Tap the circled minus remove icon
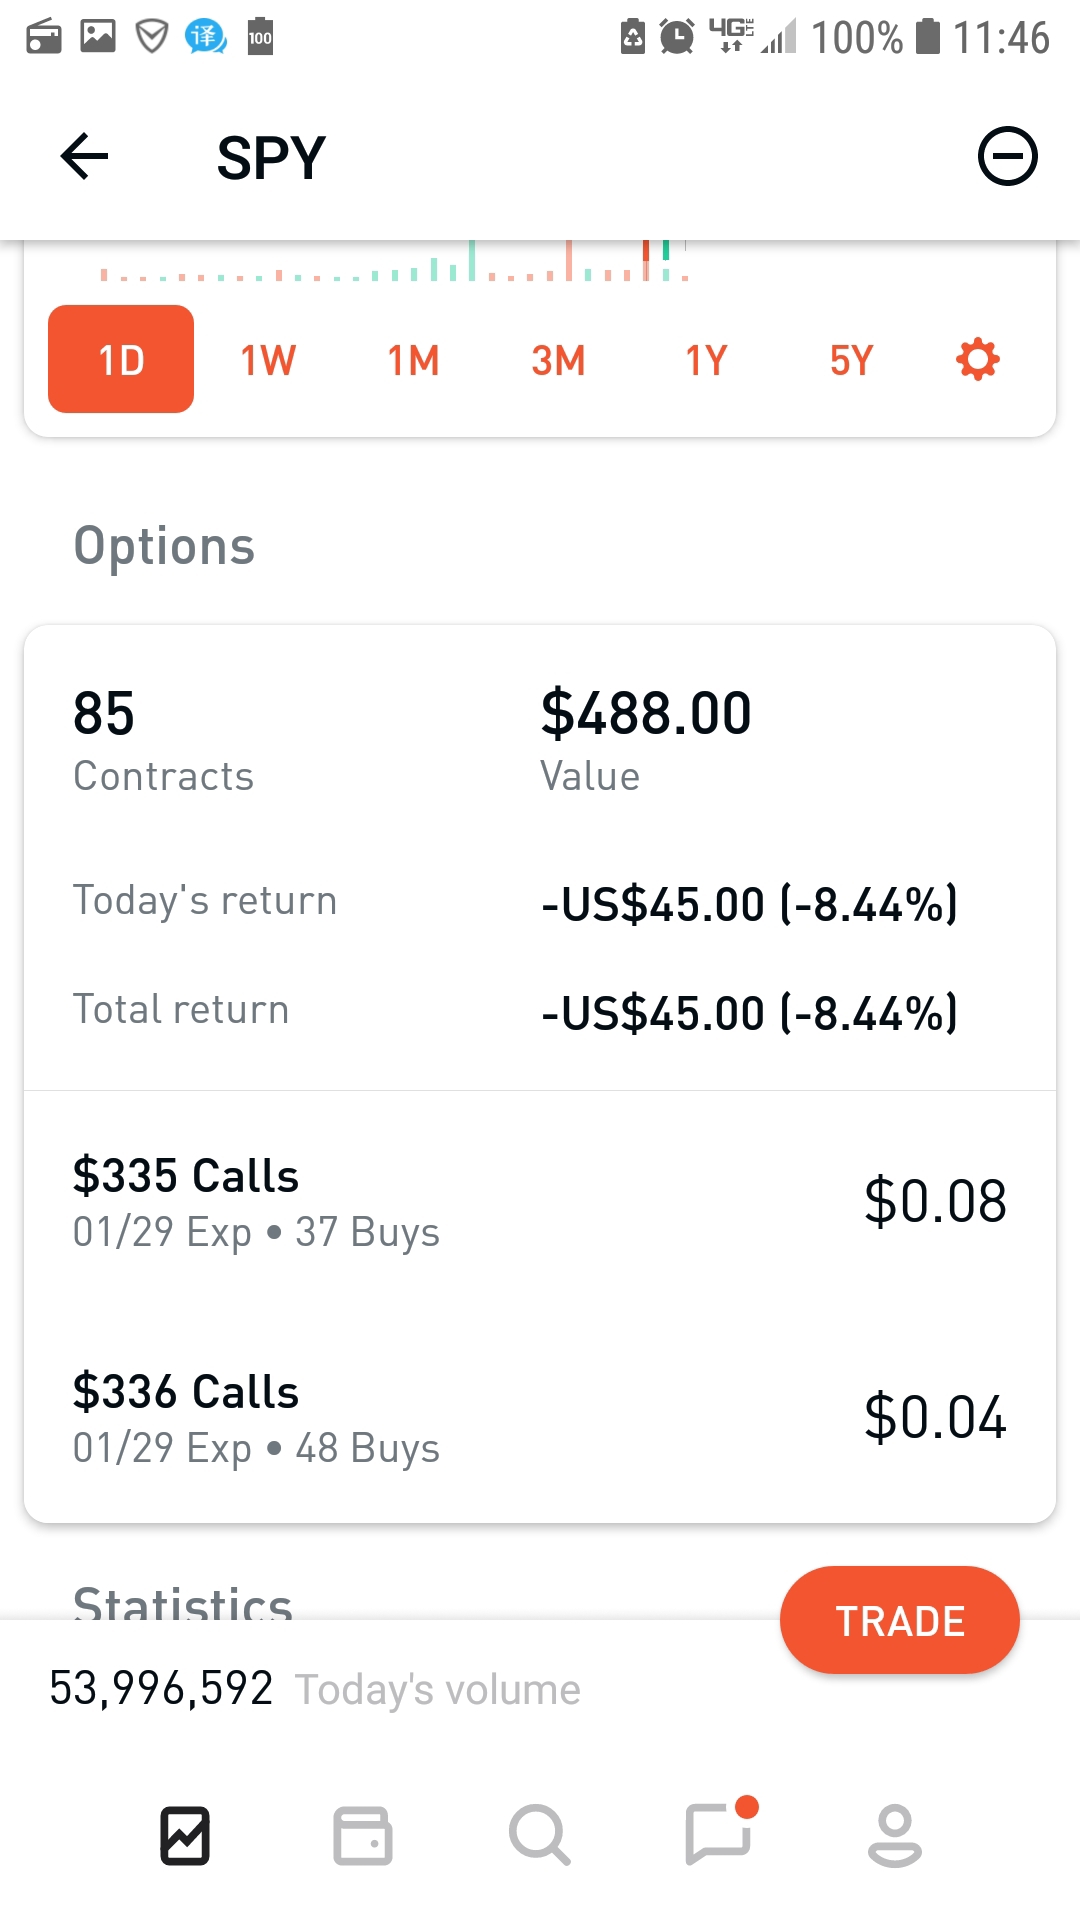 pyautogui.click(x=1007, y=157)
